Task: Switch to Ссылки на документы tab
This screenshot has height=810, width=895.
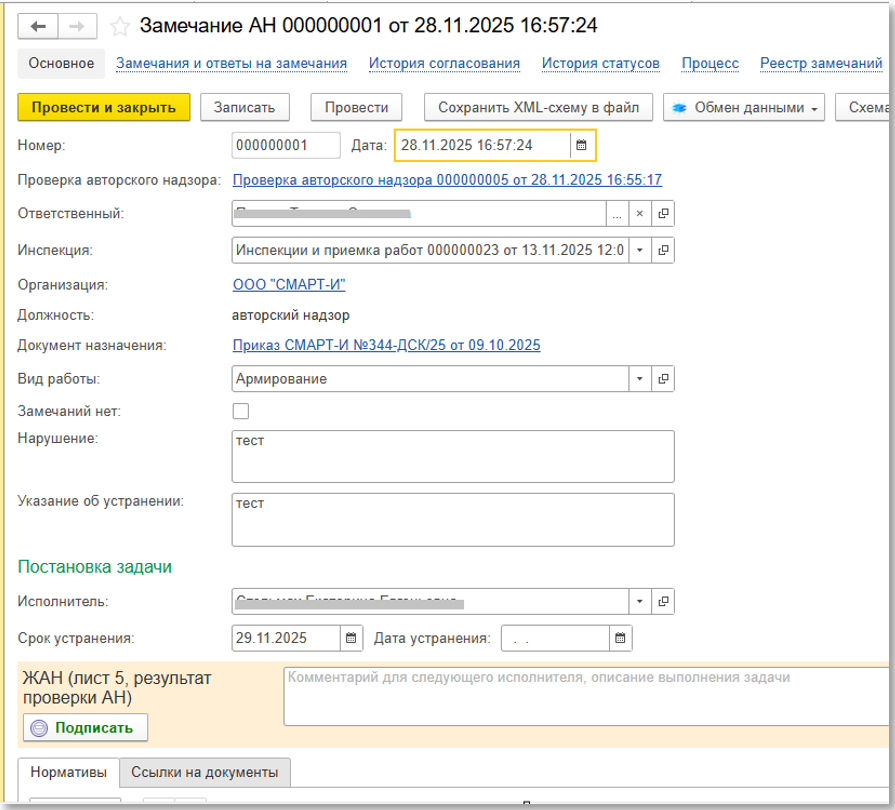Action: [x=205, y=772]
